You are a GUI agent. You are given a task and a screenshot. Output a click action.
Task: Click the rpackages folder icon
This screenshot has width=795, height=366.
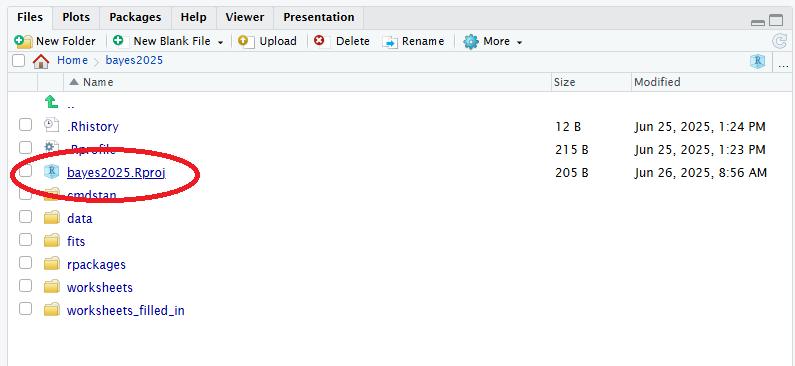pyautogui.click(x=52, y=264)
